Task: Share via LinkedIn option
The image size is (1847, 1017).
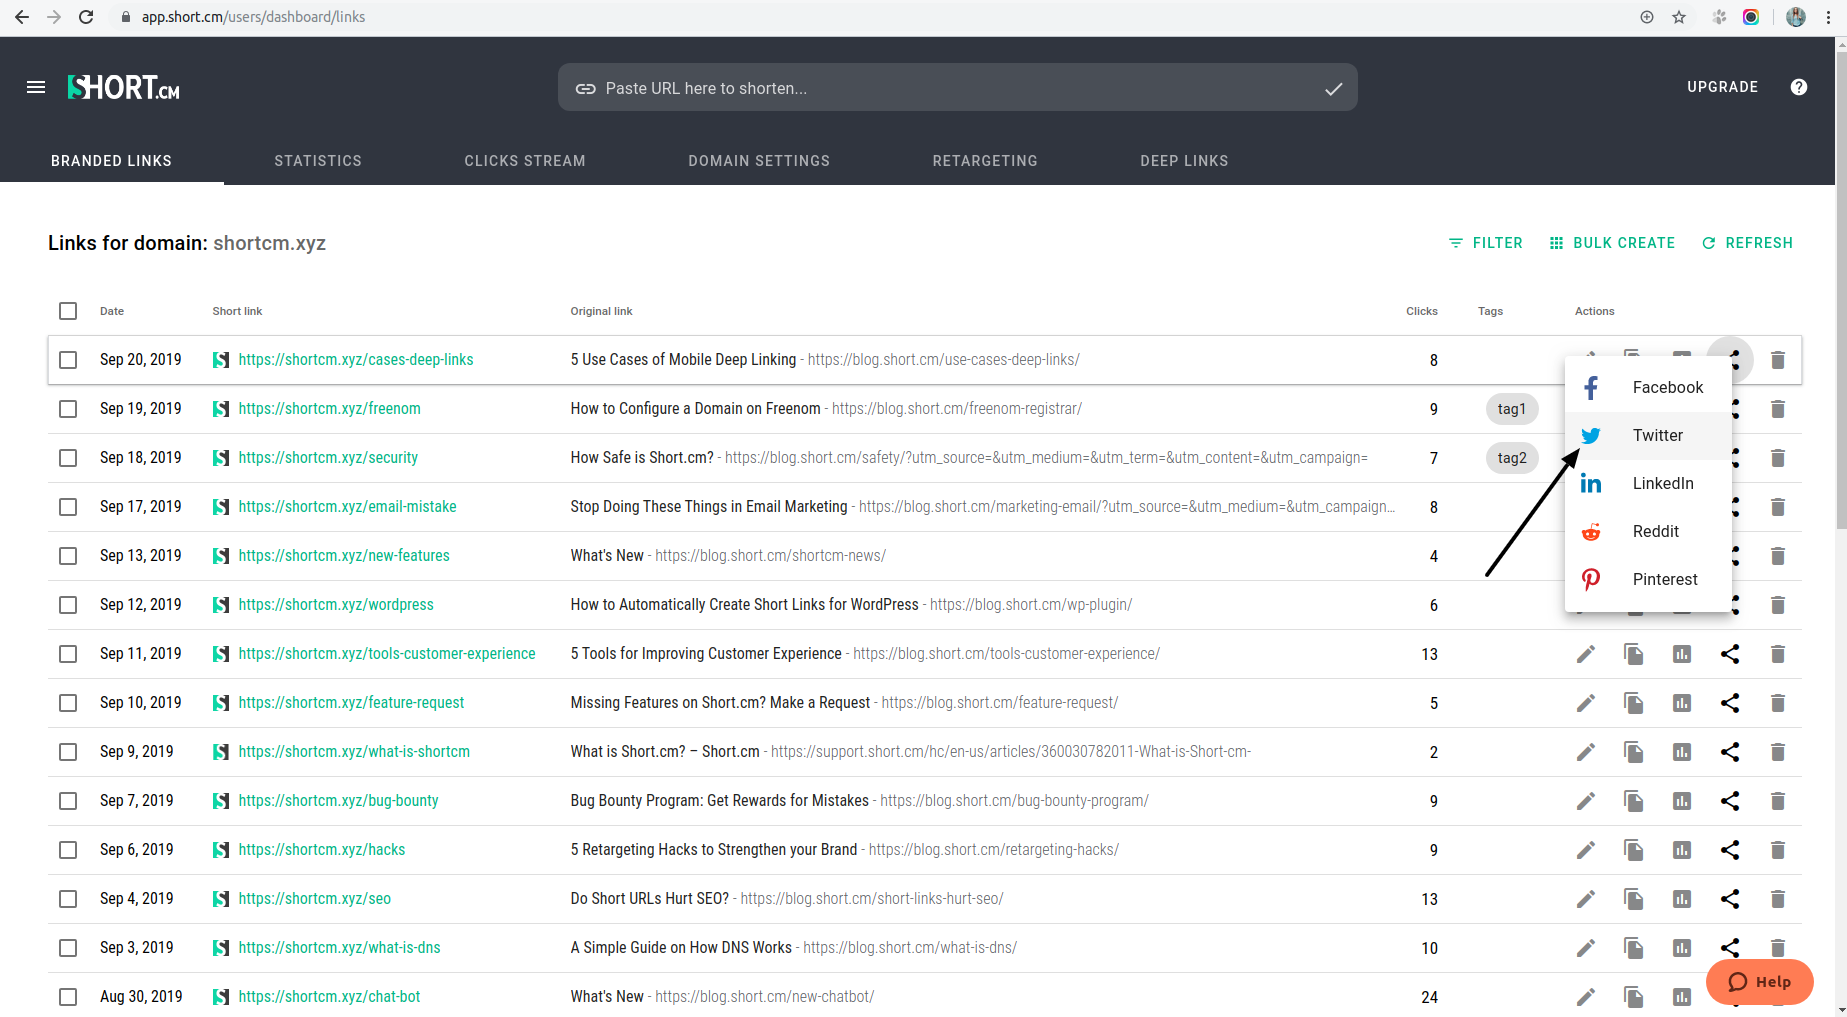Action: (x=1648, y=483)
